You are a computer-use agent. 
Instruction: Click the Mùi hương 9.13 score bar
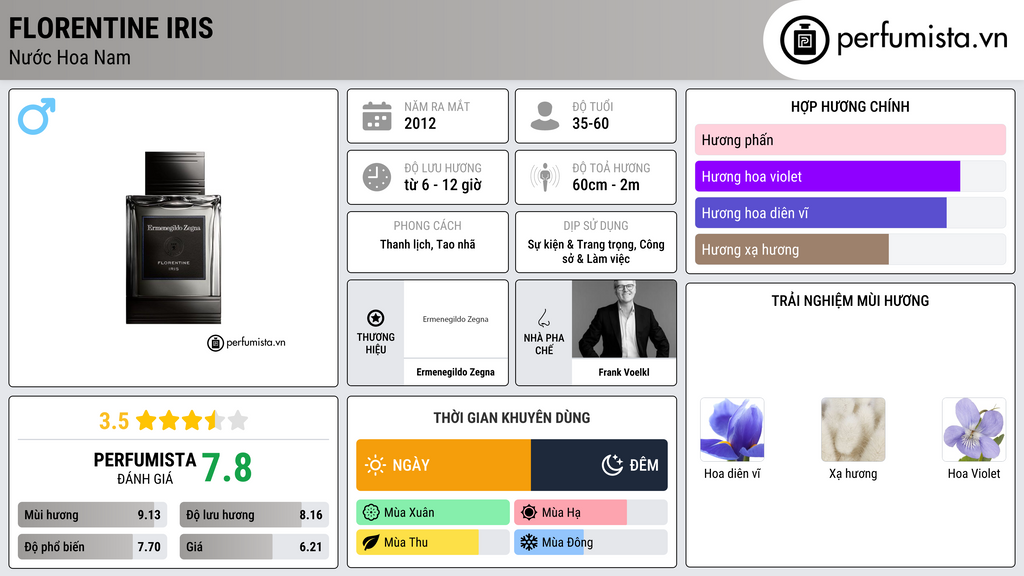pyautogui.click(x=92, y=515)
